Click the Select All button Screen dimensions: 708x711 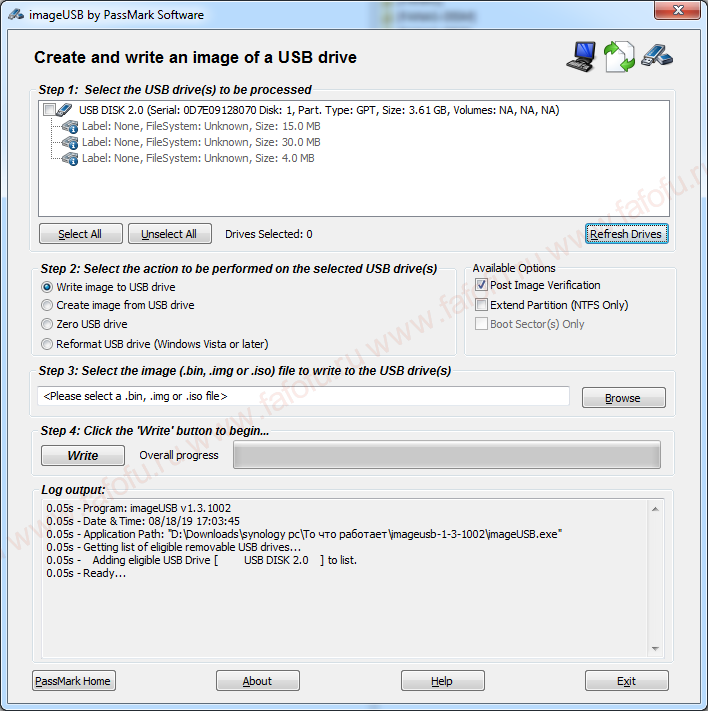[x=81, y=234]
